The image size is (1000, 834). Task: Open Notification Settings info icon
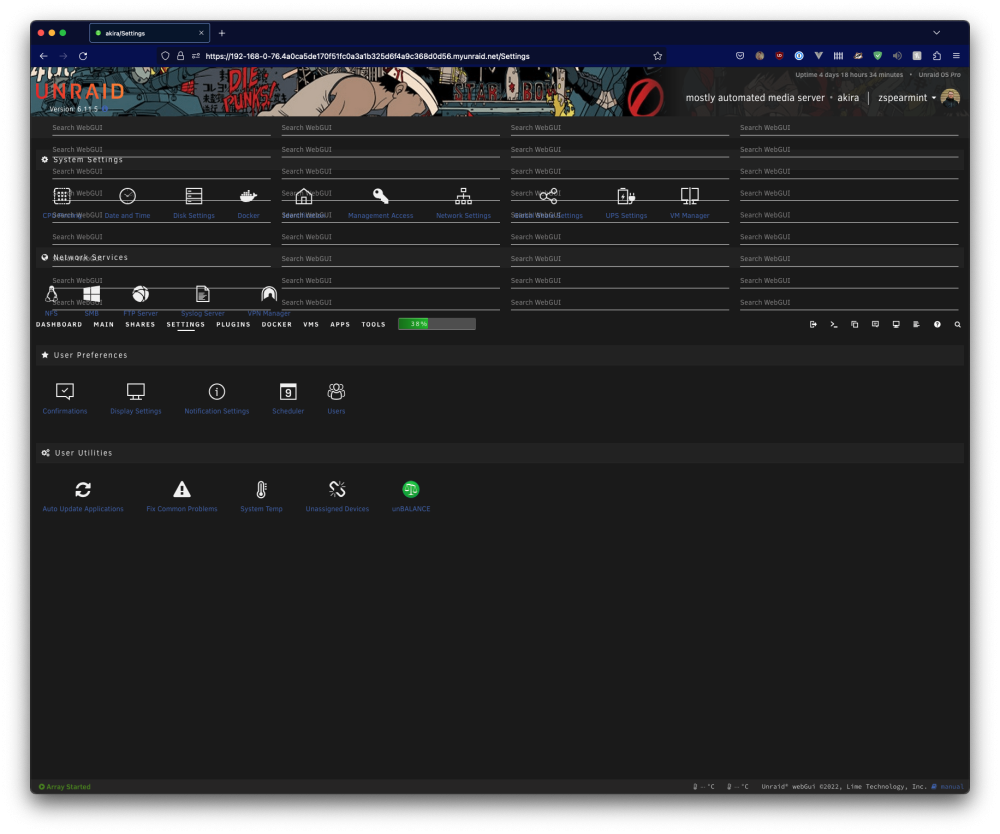217,391
